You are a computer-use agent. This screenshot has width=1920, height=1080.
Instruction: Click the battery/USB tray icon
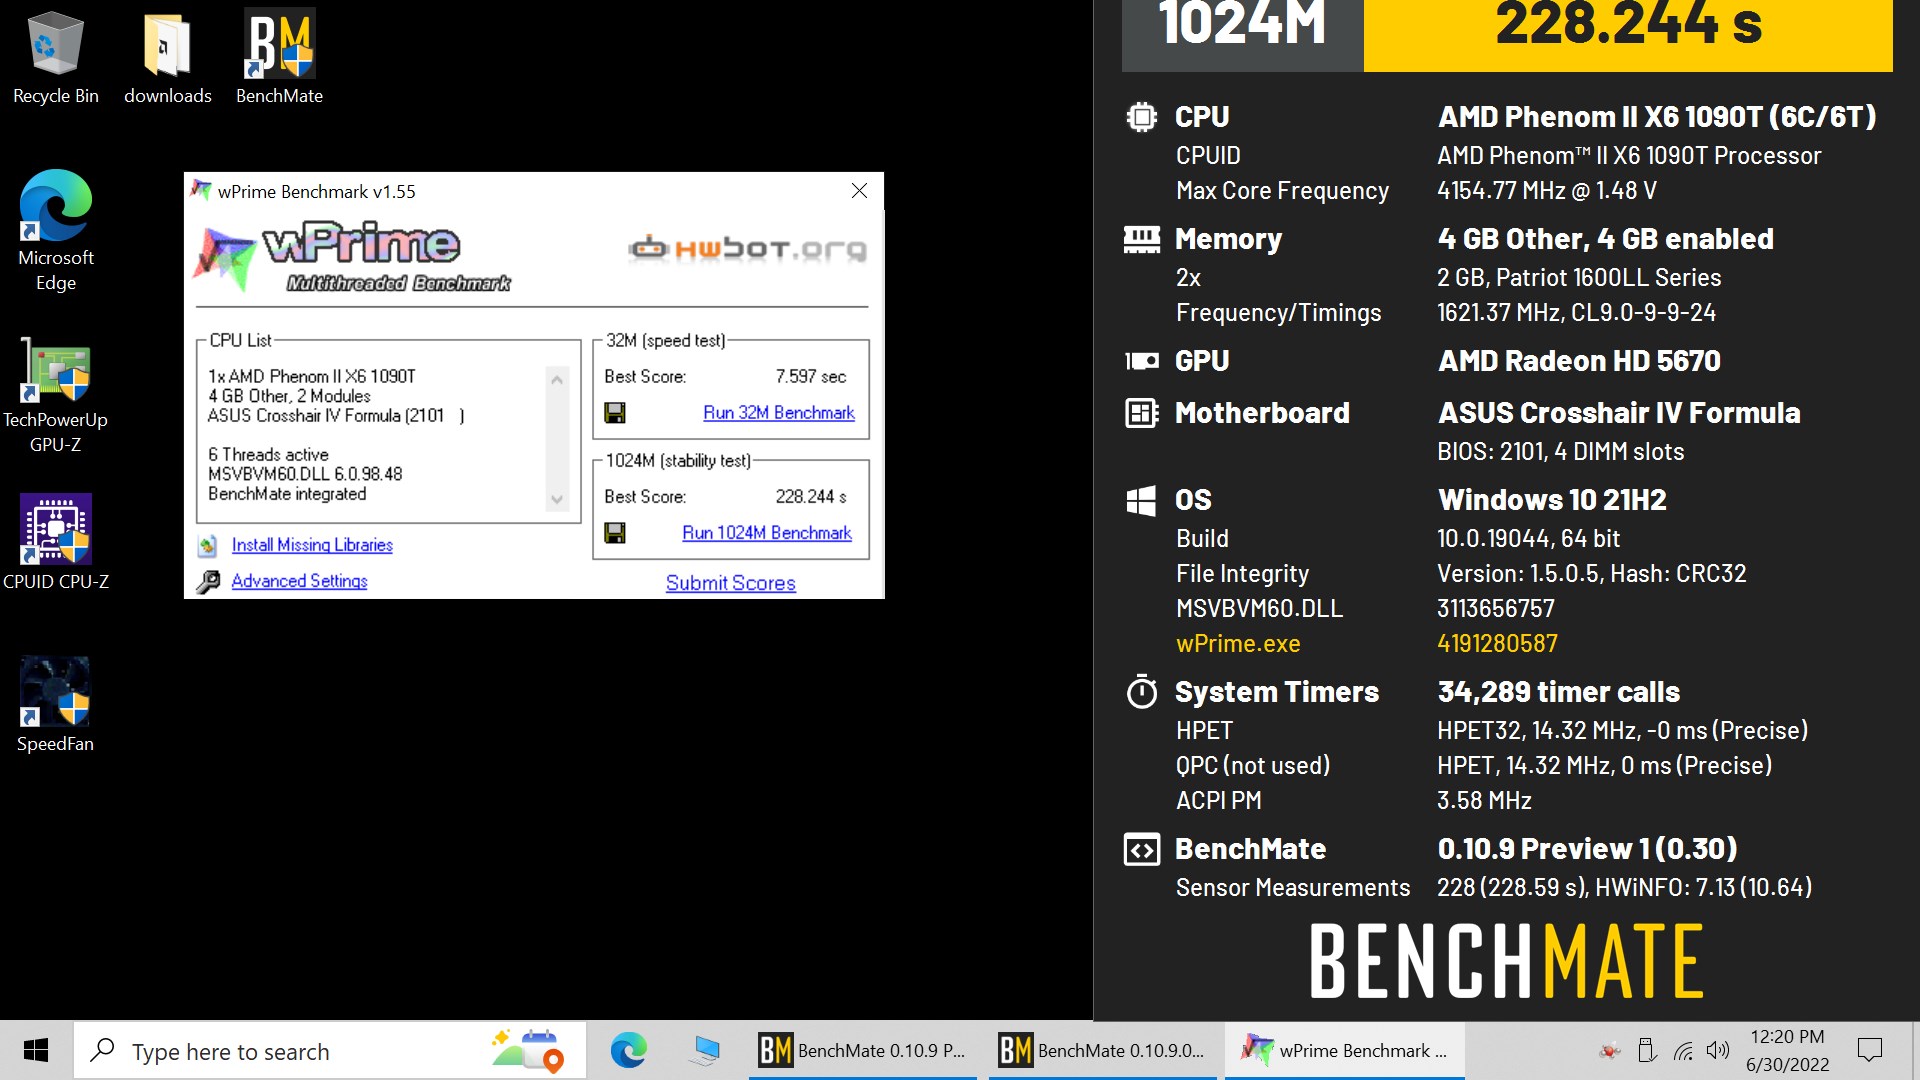(x=1647, y=1051)
